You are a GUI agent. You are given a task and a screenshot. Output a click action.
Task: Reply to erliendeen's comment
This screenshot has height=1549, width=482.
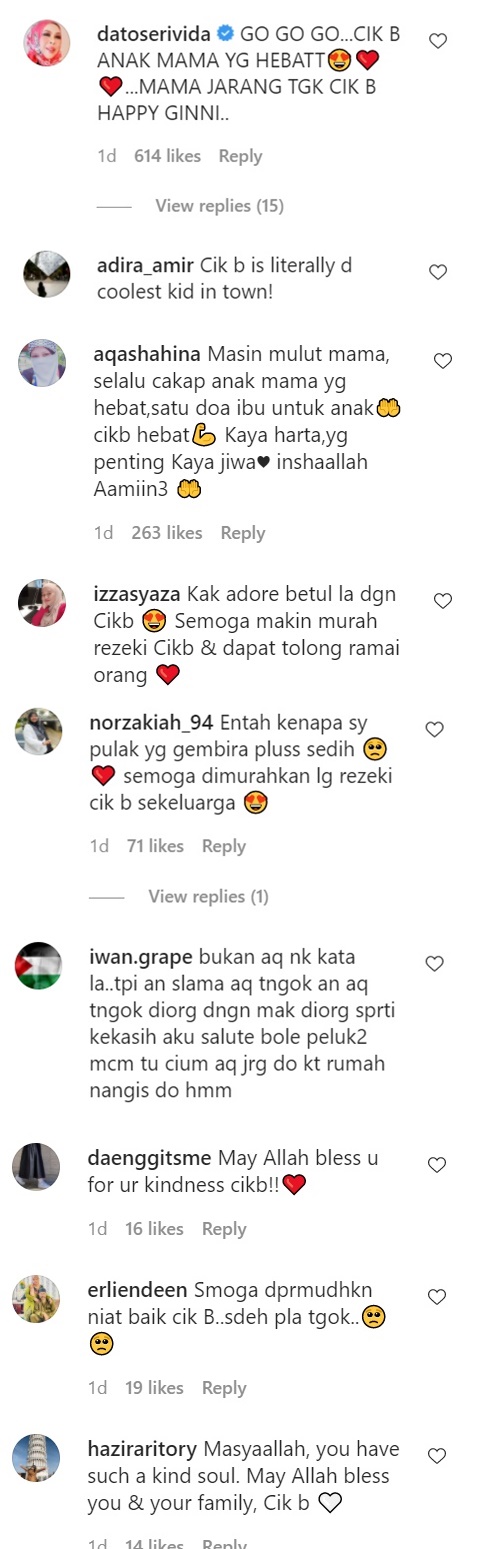coord(224,1388)
